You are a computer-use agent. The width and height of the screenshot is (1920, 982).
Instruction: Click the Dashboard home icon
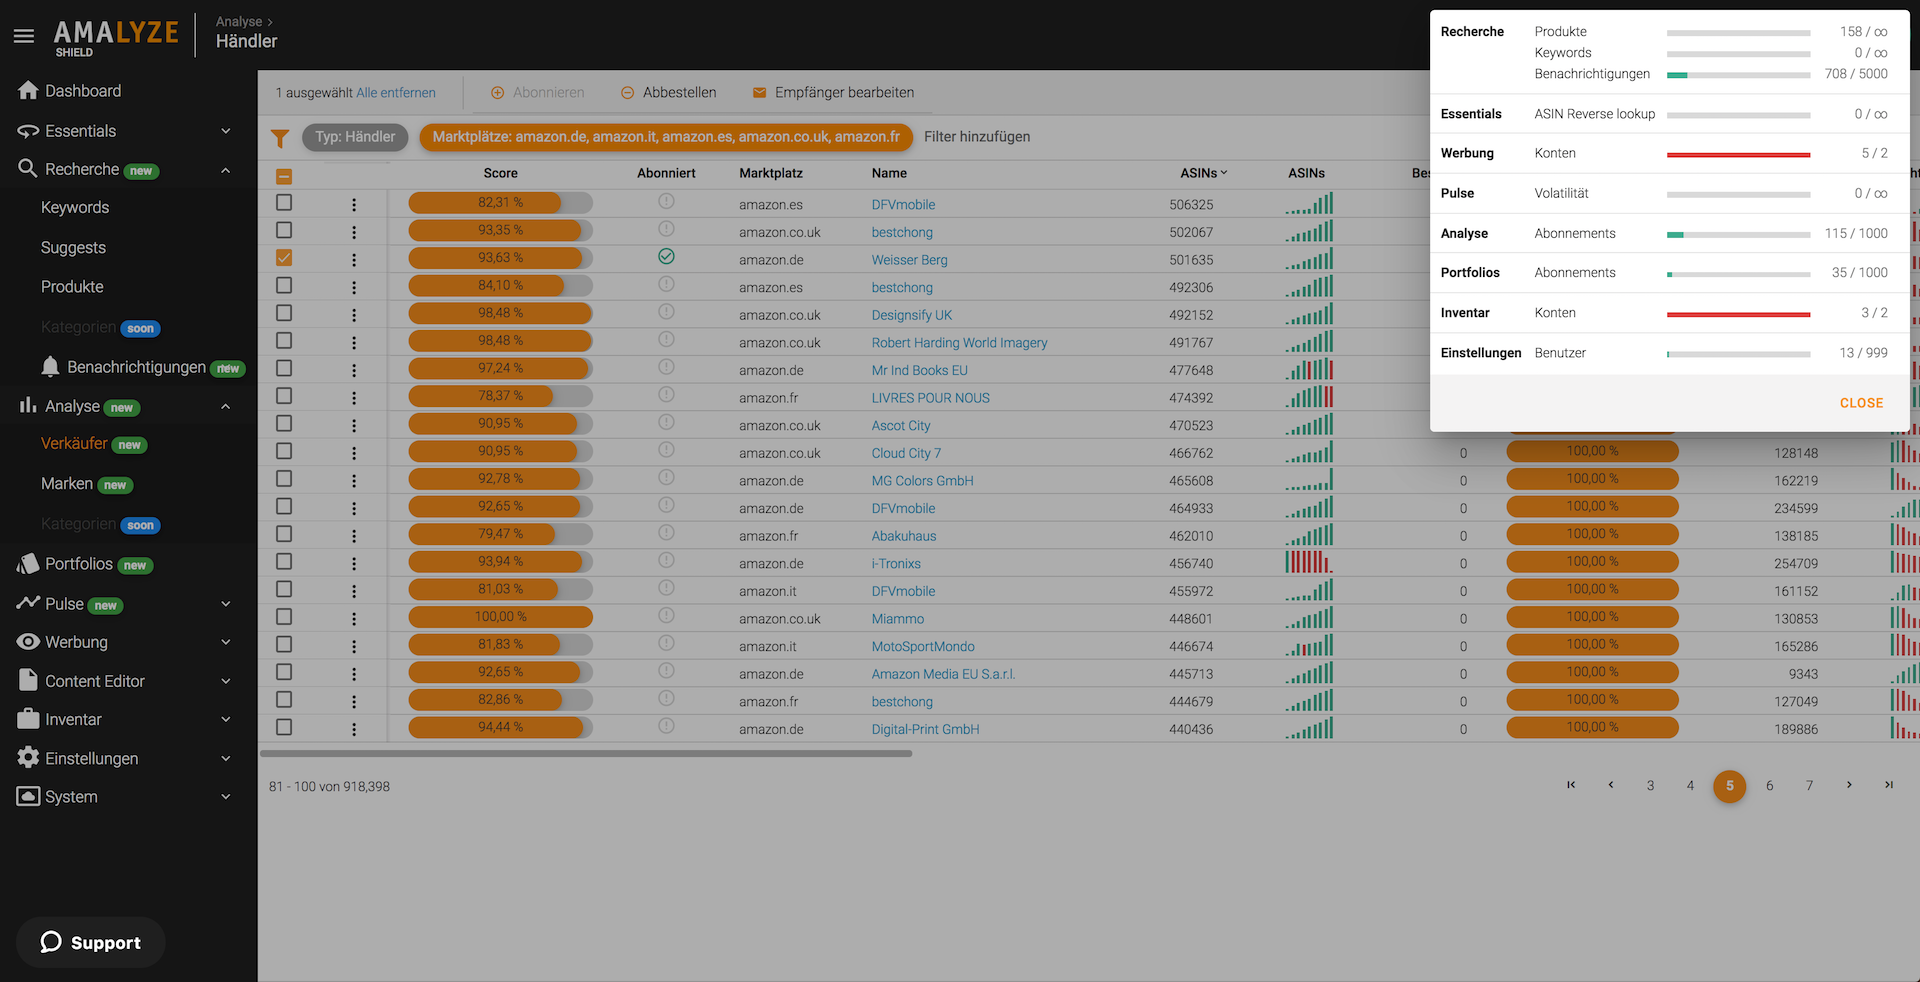pyautogui.click(x=28, y=91)
